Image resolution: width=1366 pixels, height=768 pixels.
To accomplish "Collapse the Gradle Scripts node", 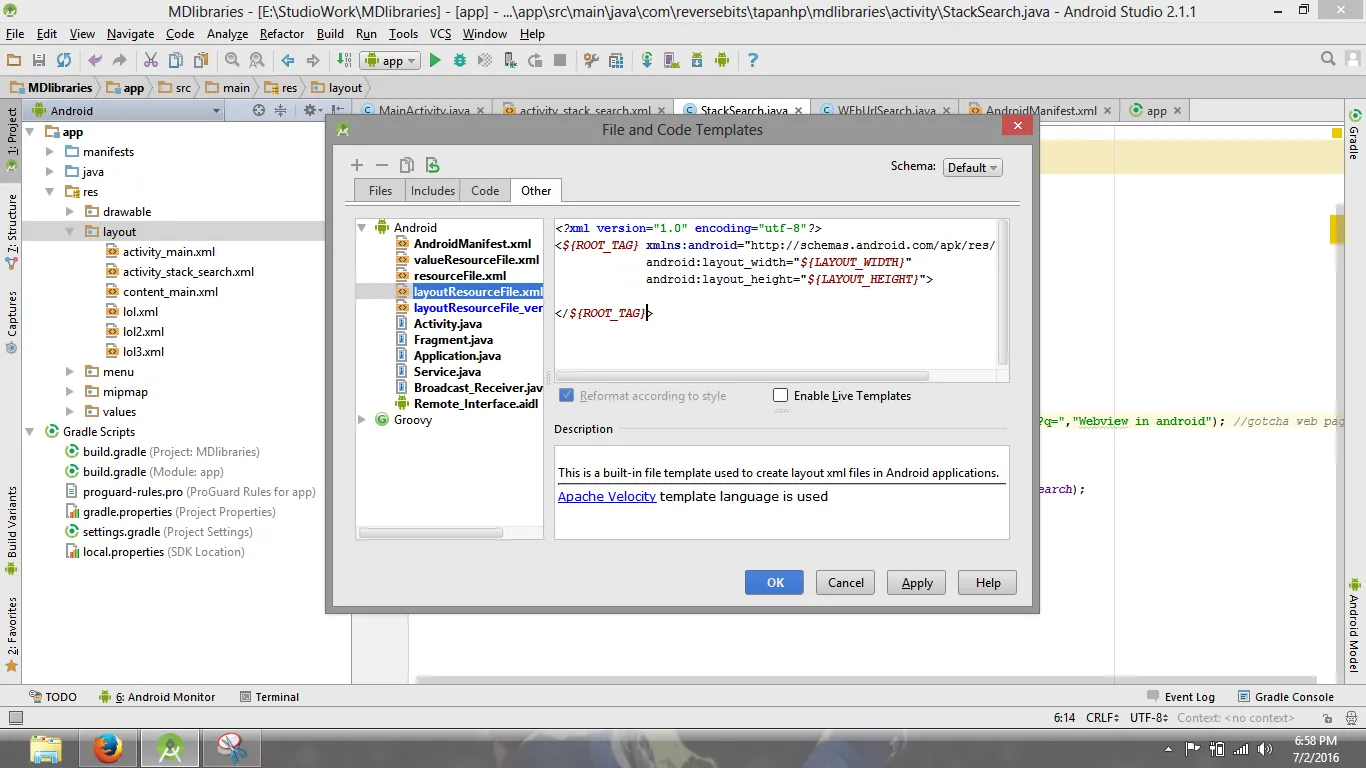I will click(x=30, y=432).
